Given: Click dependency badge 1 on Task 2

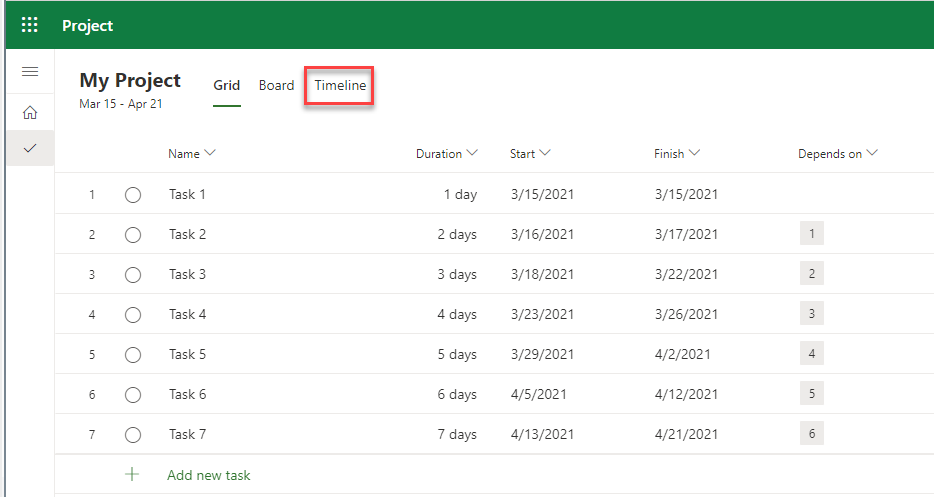Looking at the screenshot, I should point(811,234).
